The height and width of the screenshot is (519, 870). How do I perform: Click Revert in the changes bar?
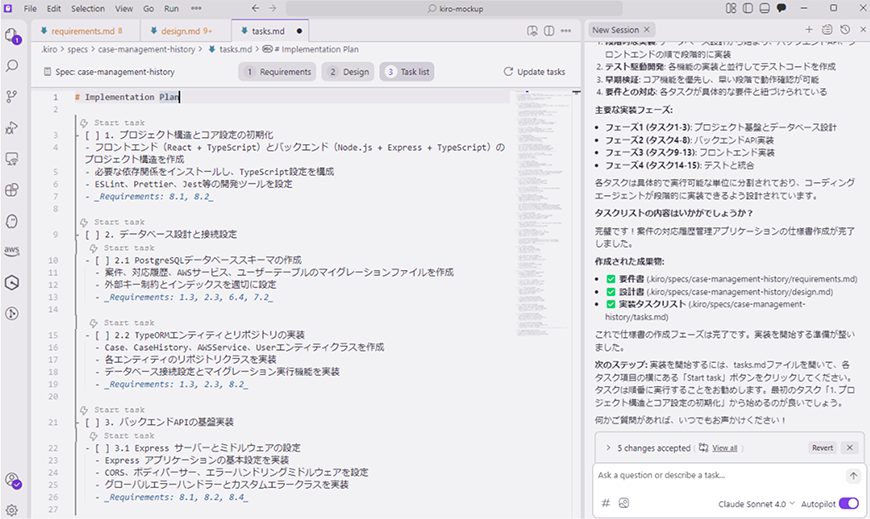[x=822, y=447]
